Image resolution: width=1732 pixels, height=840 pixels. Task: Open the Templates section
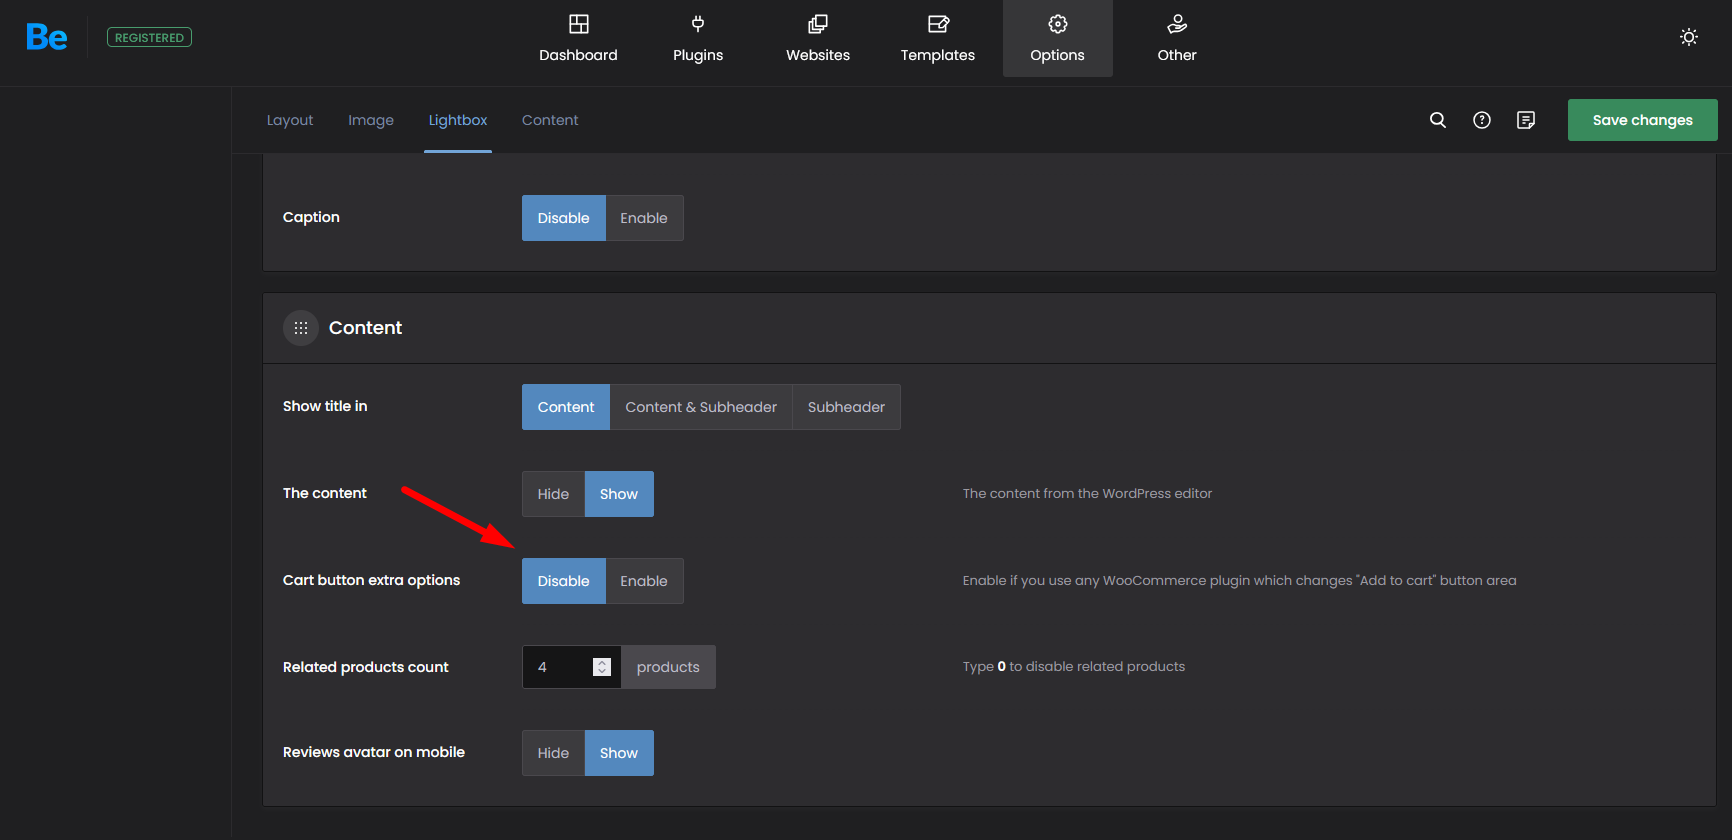[937, 39]
